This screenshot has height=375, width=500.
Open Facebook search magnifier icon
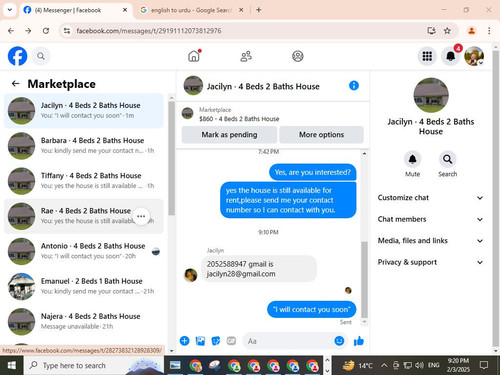41,56
